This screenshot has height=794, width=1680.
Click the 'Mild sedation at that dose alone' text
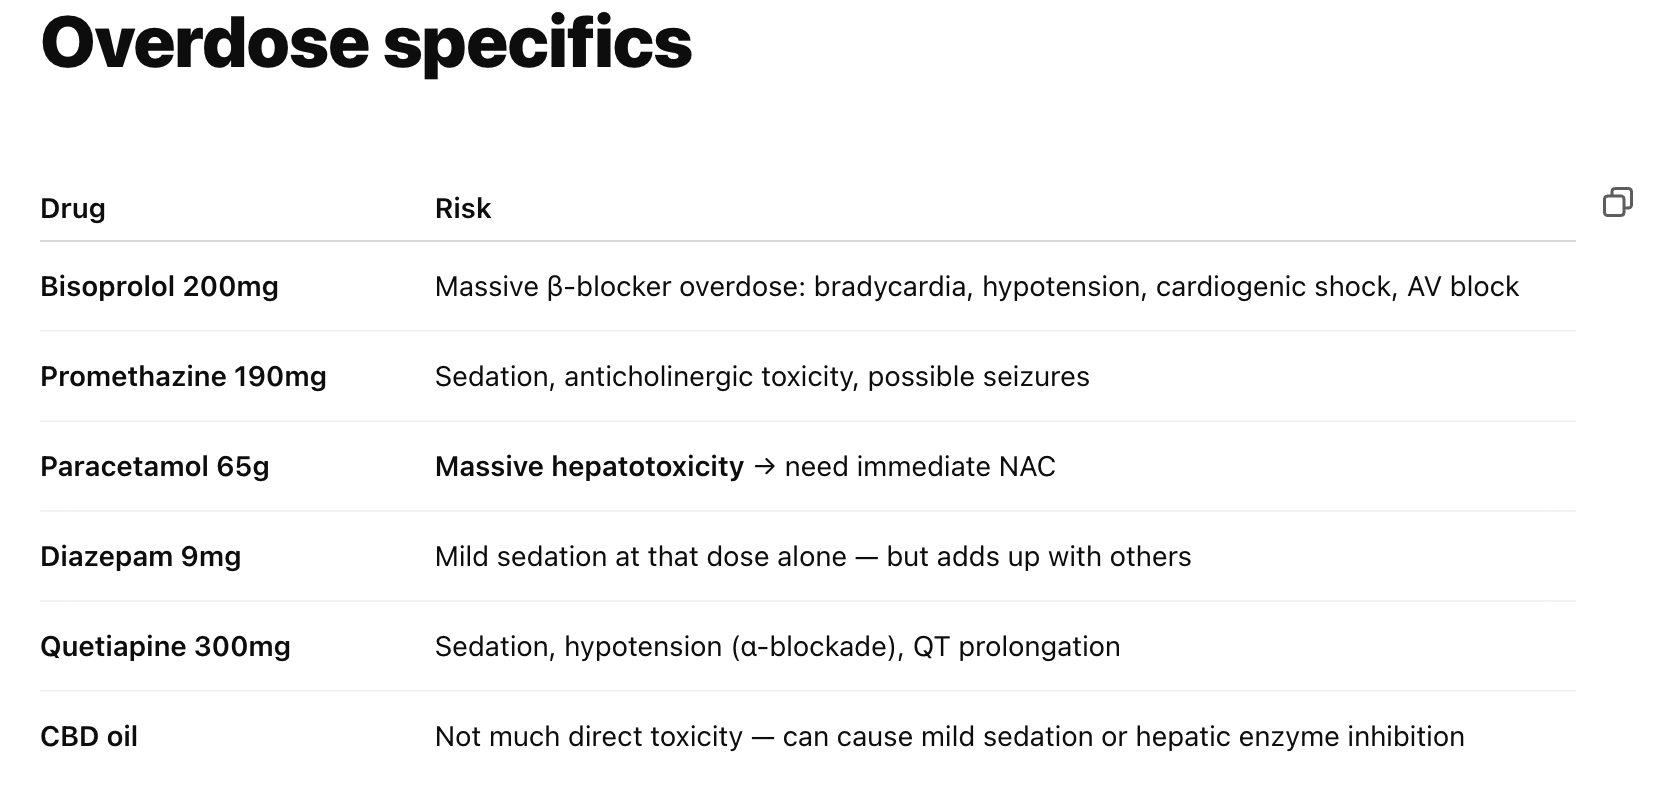pos(641,557)
